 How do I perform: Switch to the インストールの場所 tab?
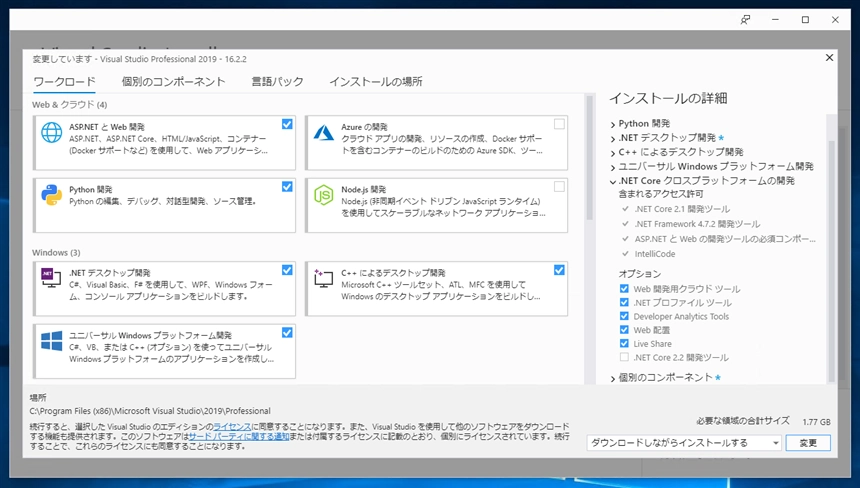376,82
